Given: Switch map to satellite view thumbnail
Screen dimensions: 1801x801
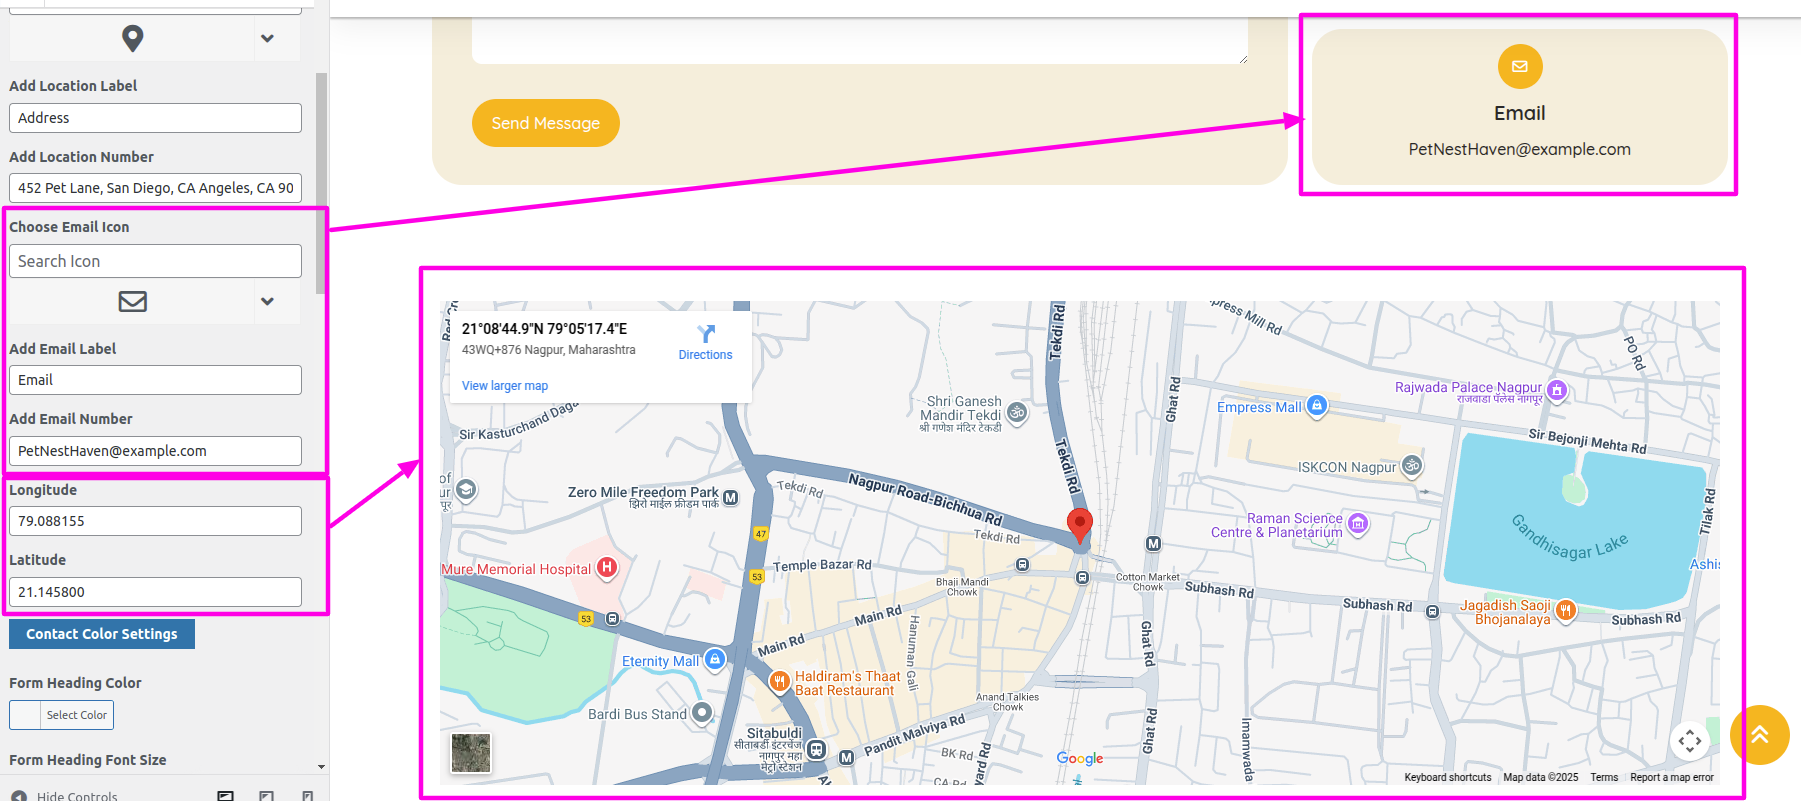Looking at the screenshot, I should (471, 753).
